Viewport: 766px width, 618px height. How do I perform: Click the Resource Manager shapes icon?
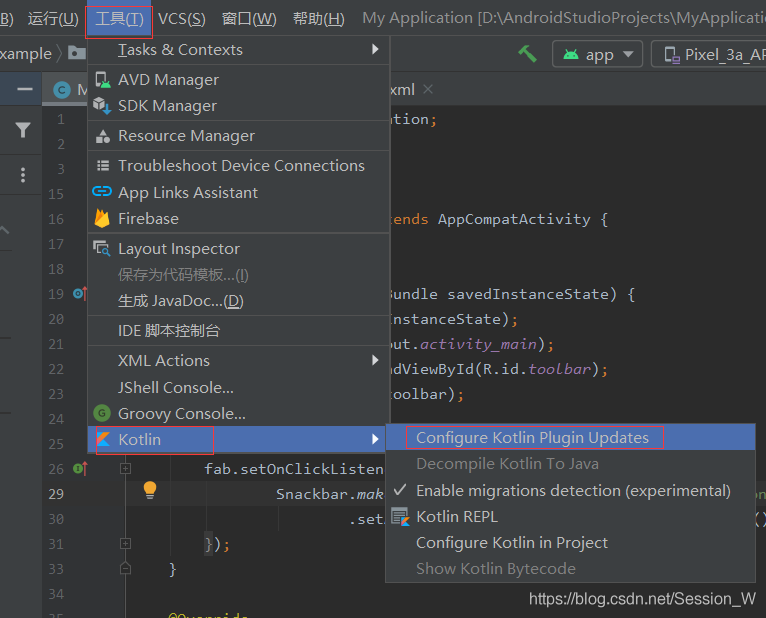[x=103, y=136]
